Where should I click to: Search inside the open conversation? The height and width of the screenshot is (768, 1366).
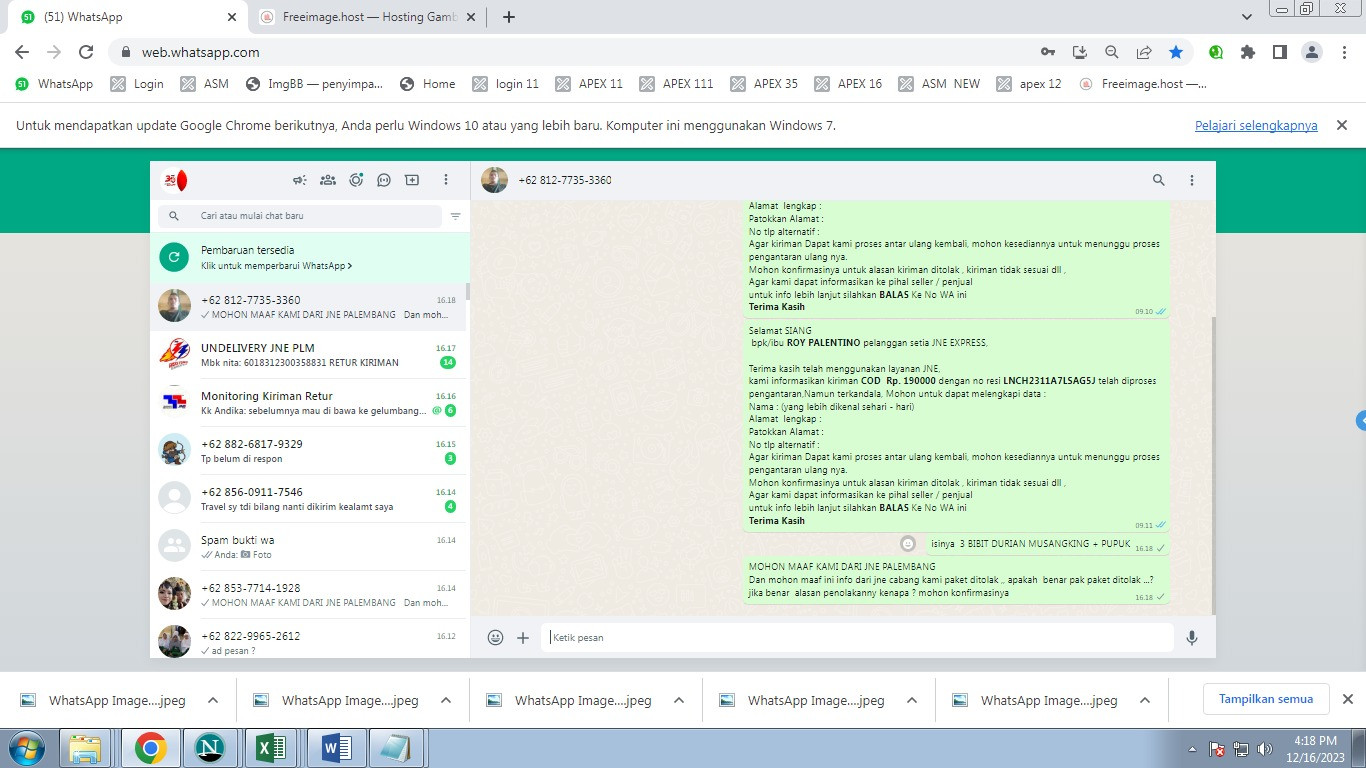coord(1159,180)
